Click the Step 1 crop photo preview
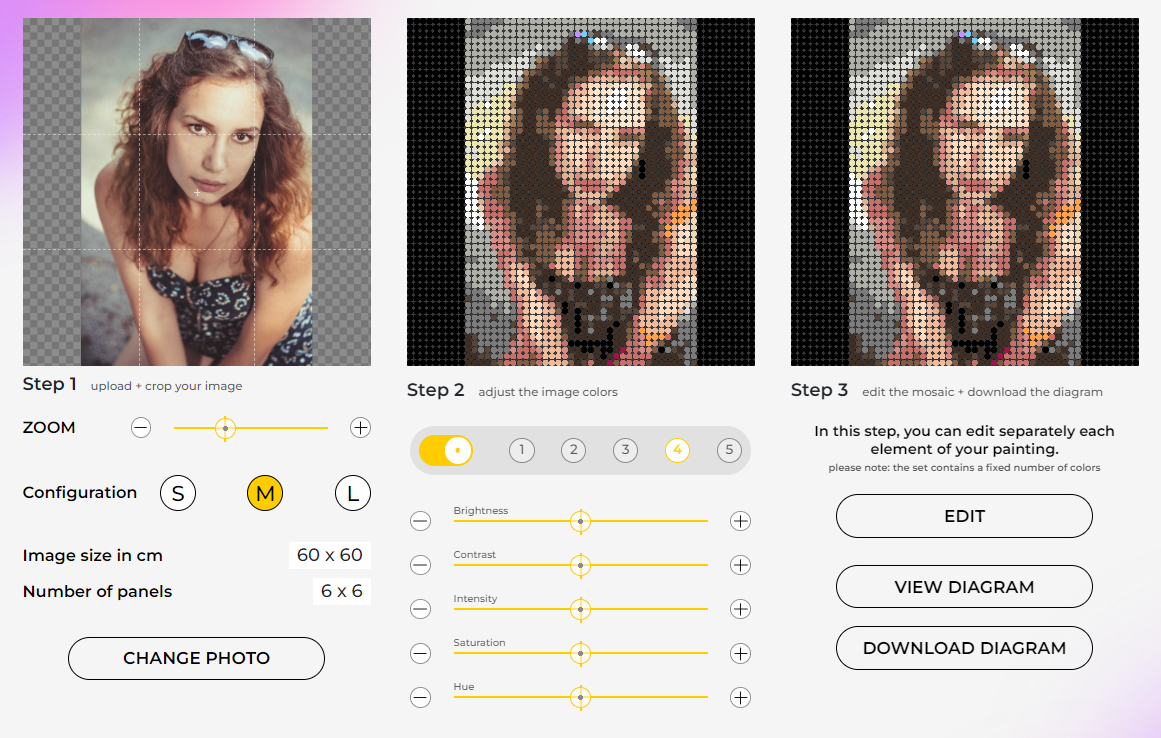 click(197, 192)
